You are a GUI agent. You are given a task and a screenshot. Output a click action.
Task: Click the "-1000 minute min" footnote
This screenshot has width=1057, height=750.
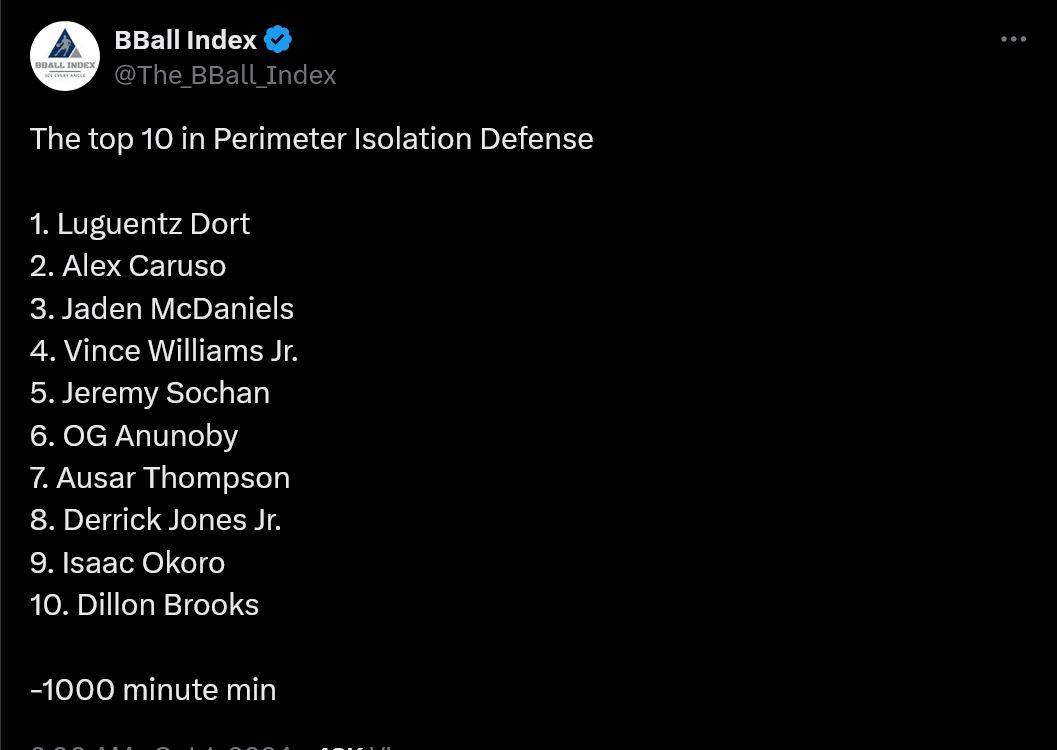[153, 690]
